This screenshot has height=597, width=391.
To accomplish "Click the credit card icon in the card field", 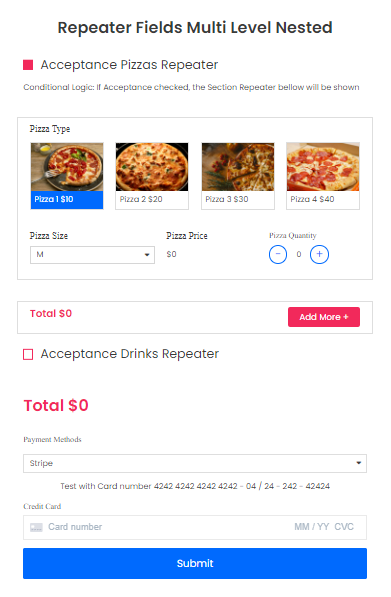I will click(36, 528).
